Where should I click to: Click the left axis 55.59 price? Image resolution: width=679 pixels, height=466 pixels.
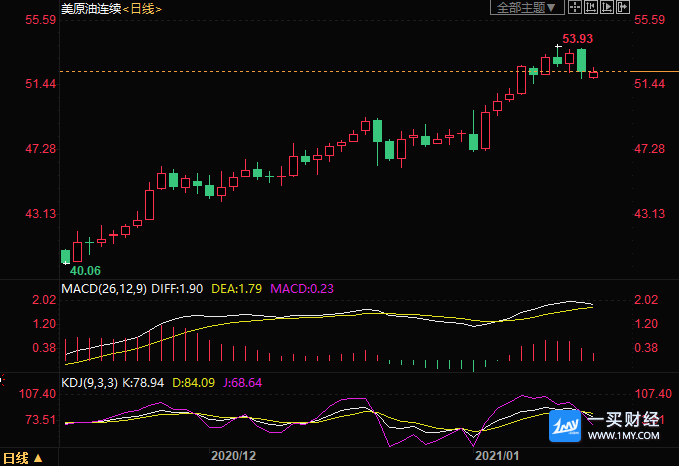(41, 20)
